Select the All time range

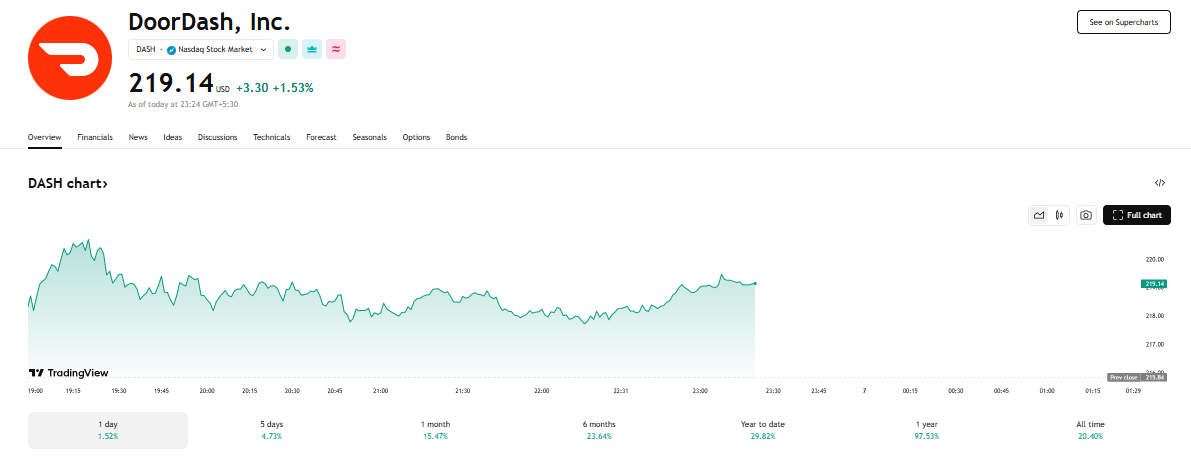point(1091,430)
